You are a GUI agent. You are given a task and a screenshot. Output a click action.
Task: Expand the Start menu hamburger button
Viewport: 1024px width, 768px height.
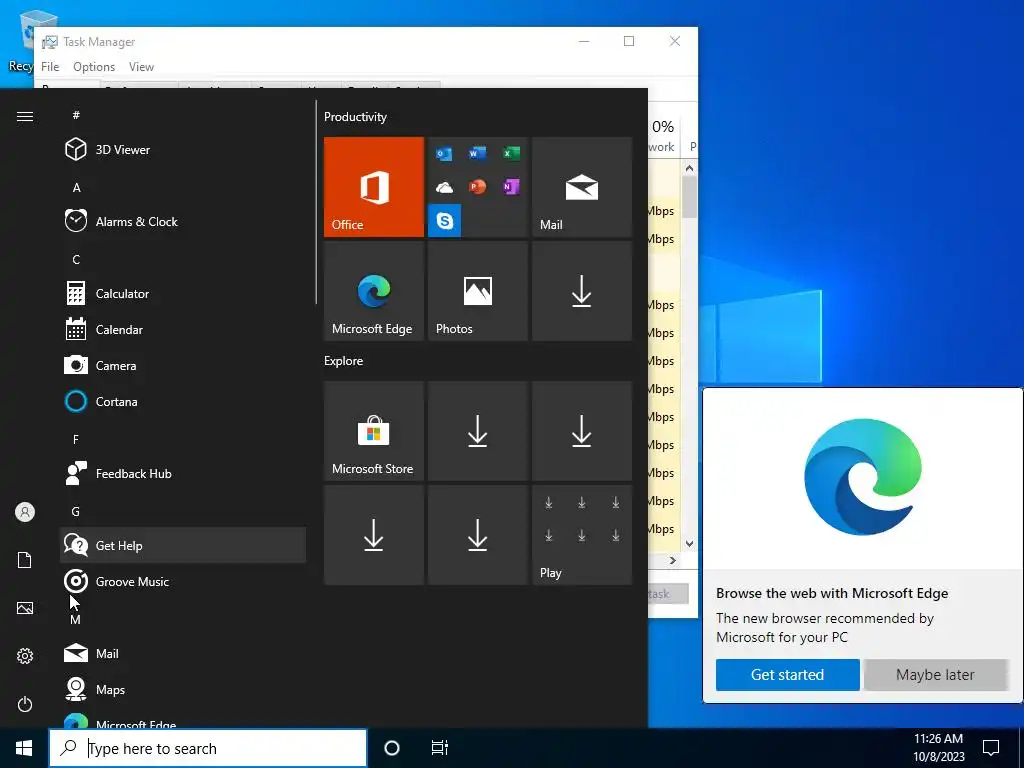[x=25, y=116]
